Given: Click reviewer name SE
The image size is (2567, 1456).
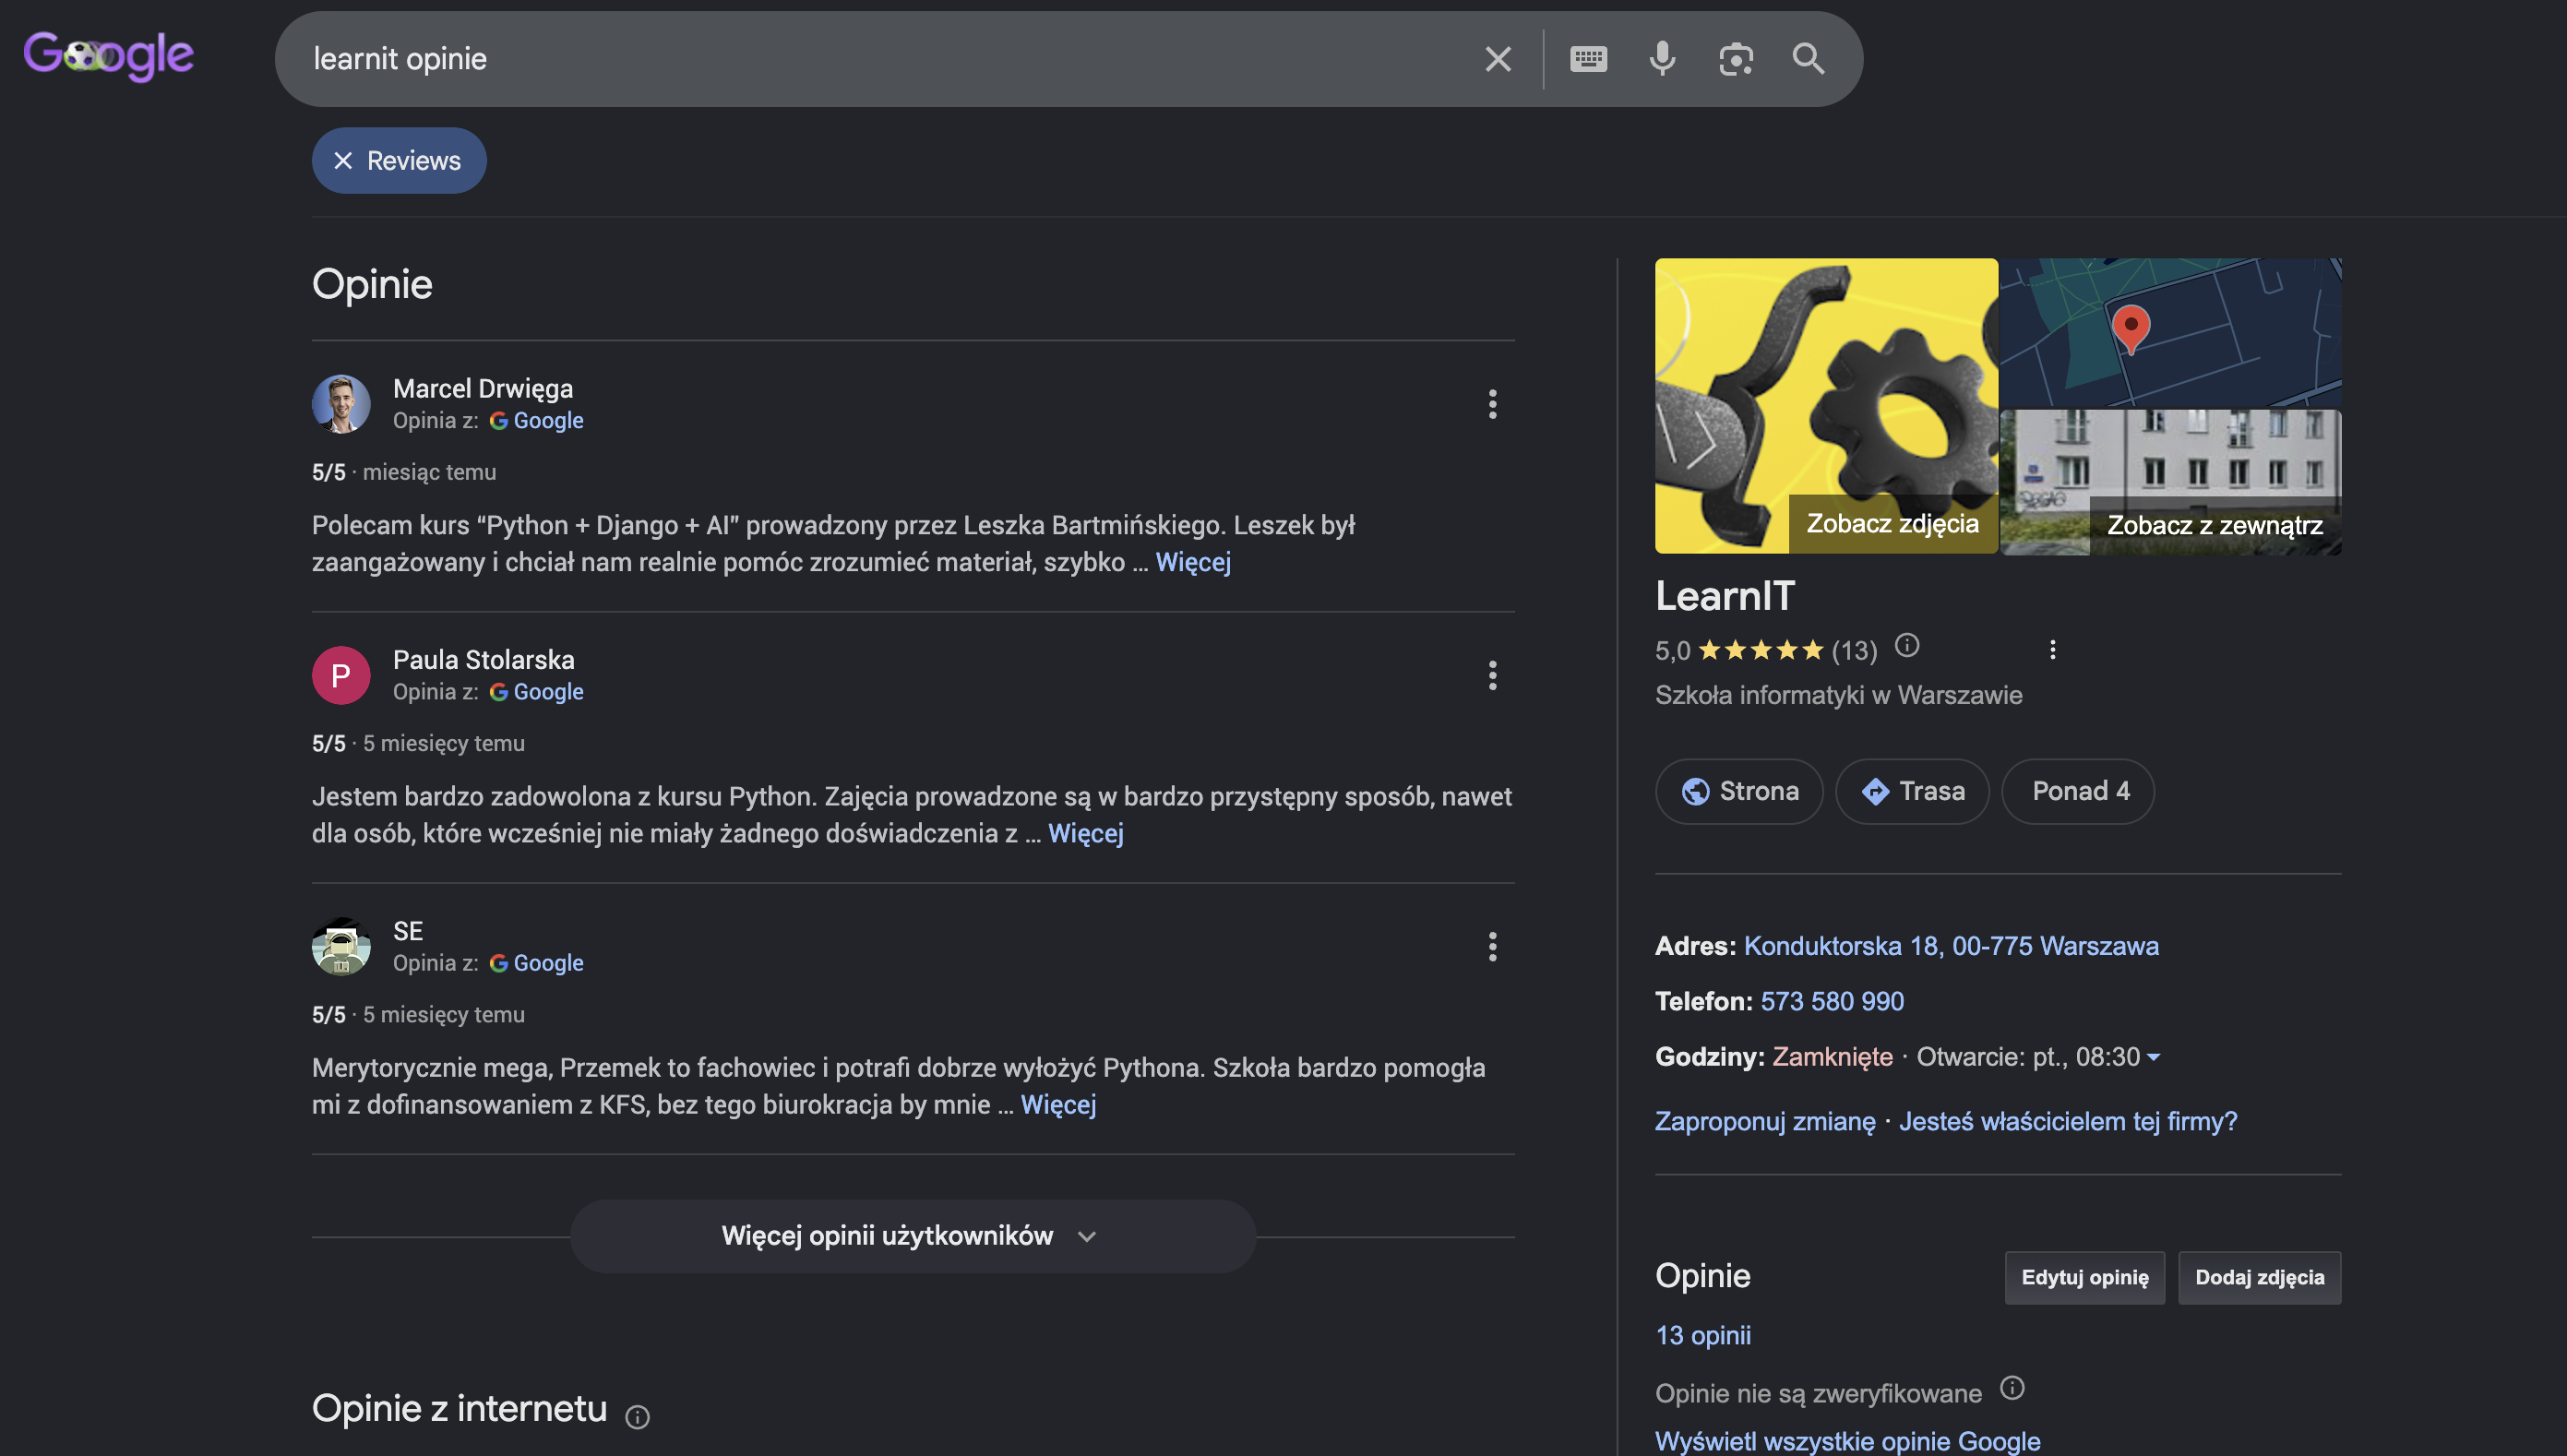Looking at the screenshot, I should click(408, 931).
